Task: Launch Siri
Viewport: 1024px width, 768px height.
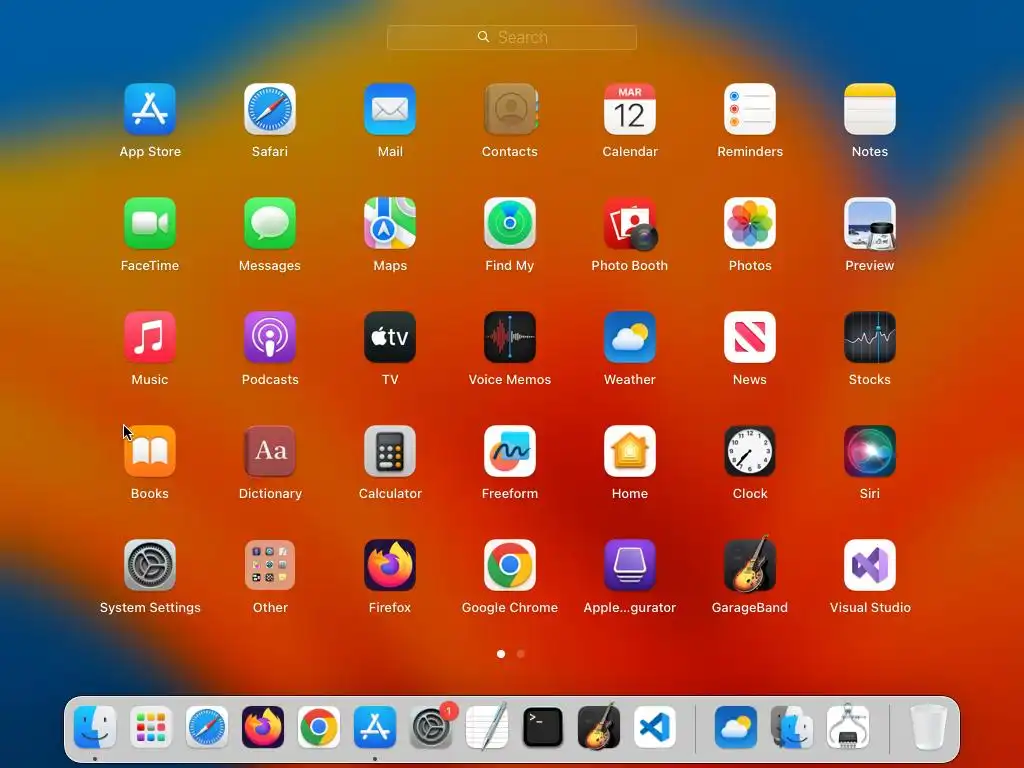Action: point(870,451)
